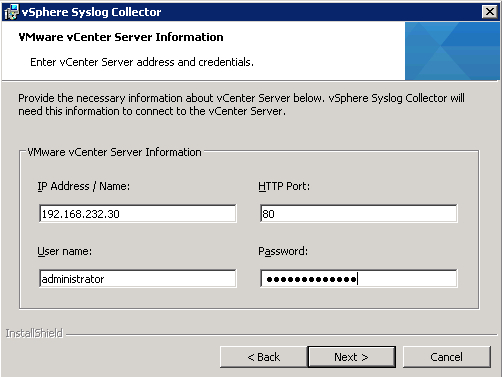Image resolution: width=502 pixels, height=377 pixels.
Task: Click the IP Address / Name input field
Action: tap(138, 214)
